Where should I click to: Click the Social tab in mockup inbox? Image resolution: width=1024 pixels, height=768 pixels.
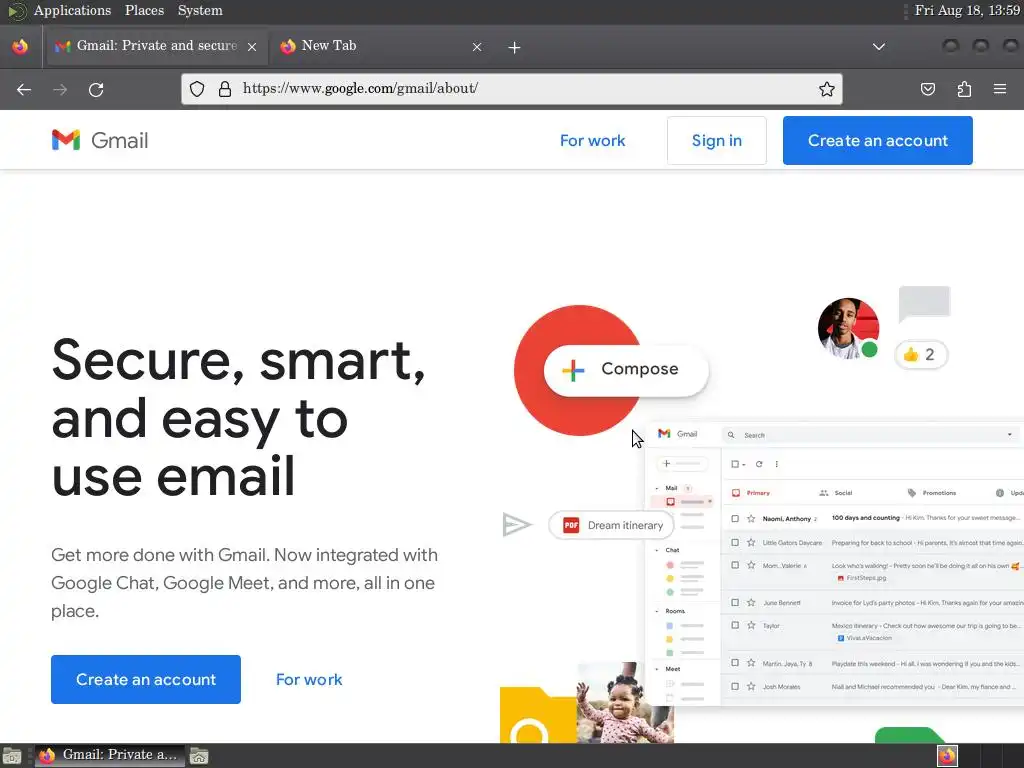(x=836, y=493)
